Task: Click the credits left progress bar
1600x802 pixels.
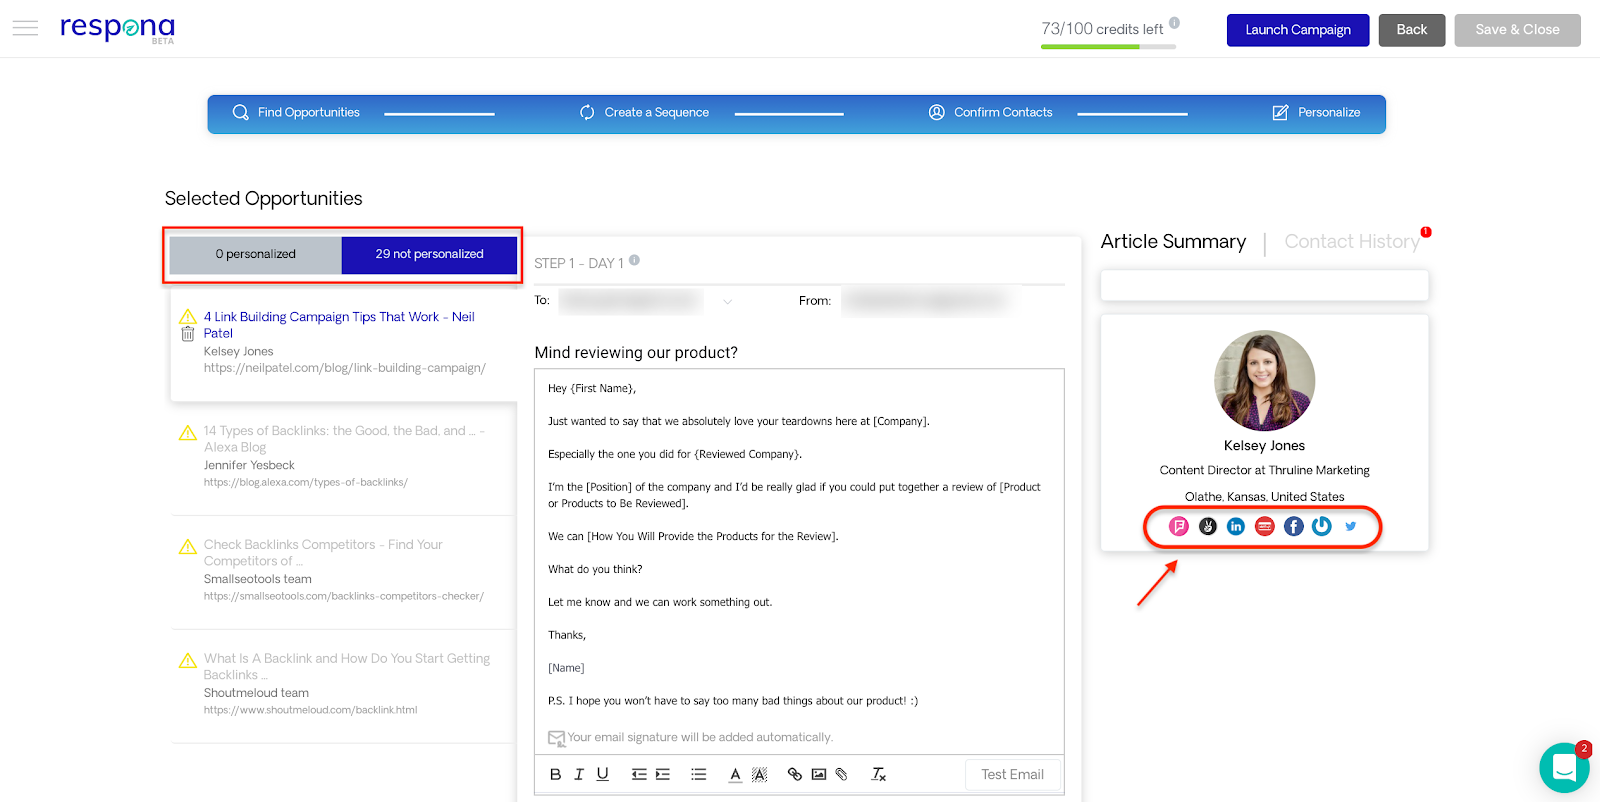Action: click(x=1108, y=47)
